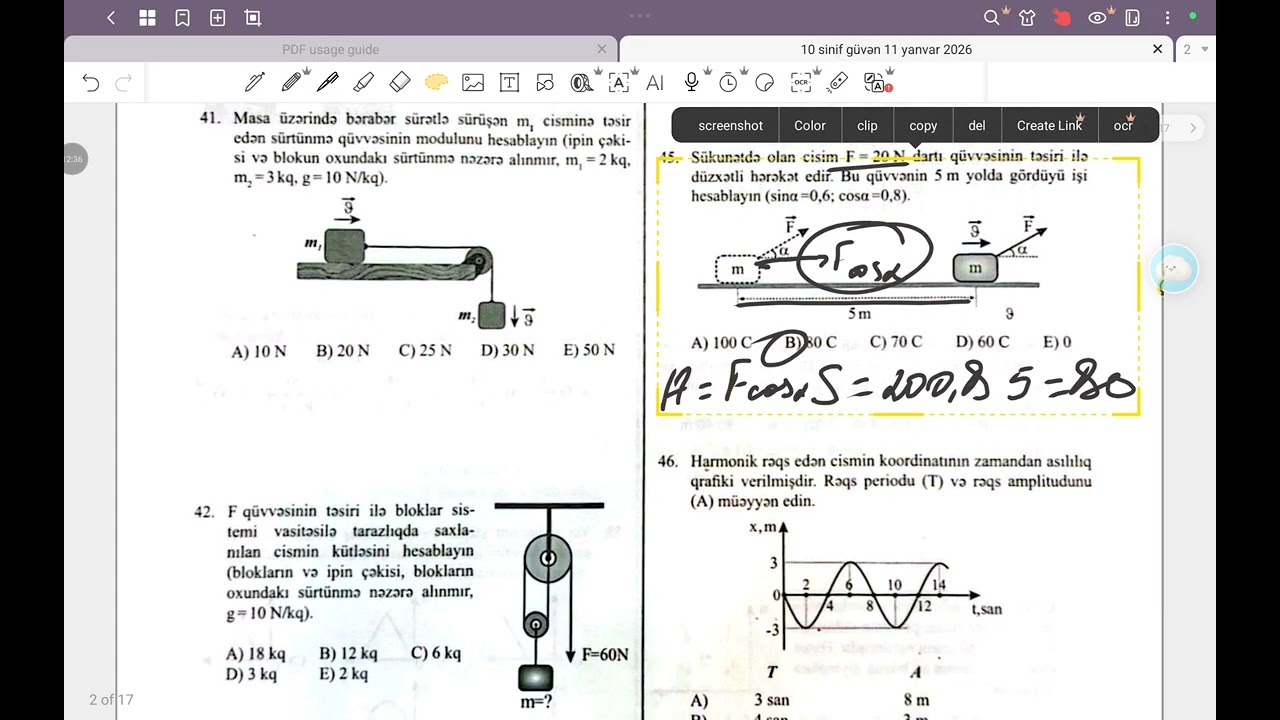The image size is (1280, 720).
Task: Select the laser pointer tool
Action: pyautogui.click(x=837, y=83)
